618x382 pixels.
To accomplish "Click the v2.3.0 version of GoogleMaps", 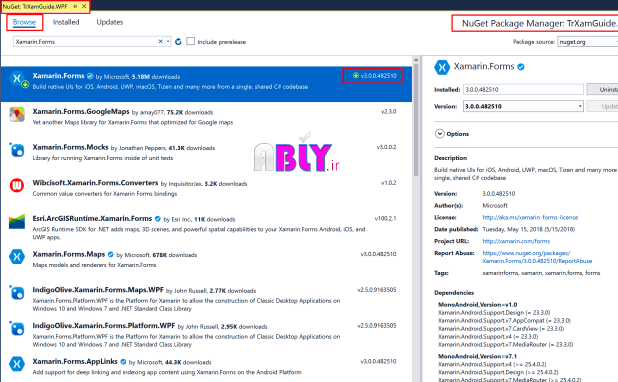I will (x=388, y=112).
